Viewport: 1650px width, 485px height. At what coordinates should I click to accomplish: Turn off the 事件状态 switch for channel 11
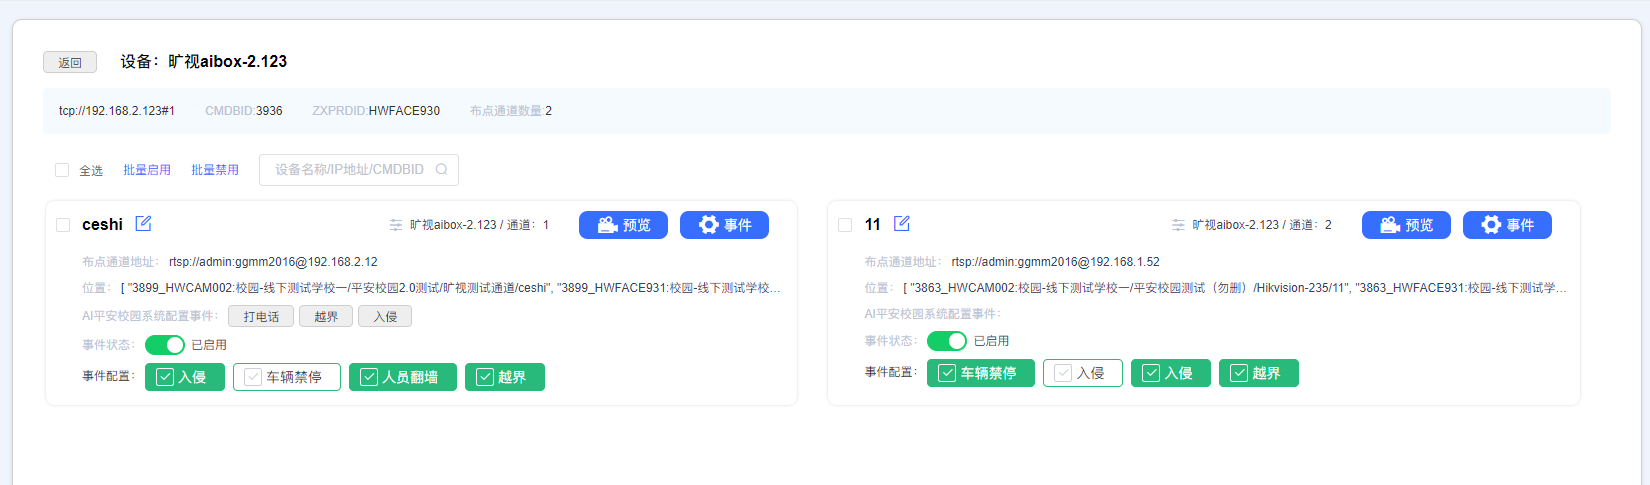coord(947,341)
